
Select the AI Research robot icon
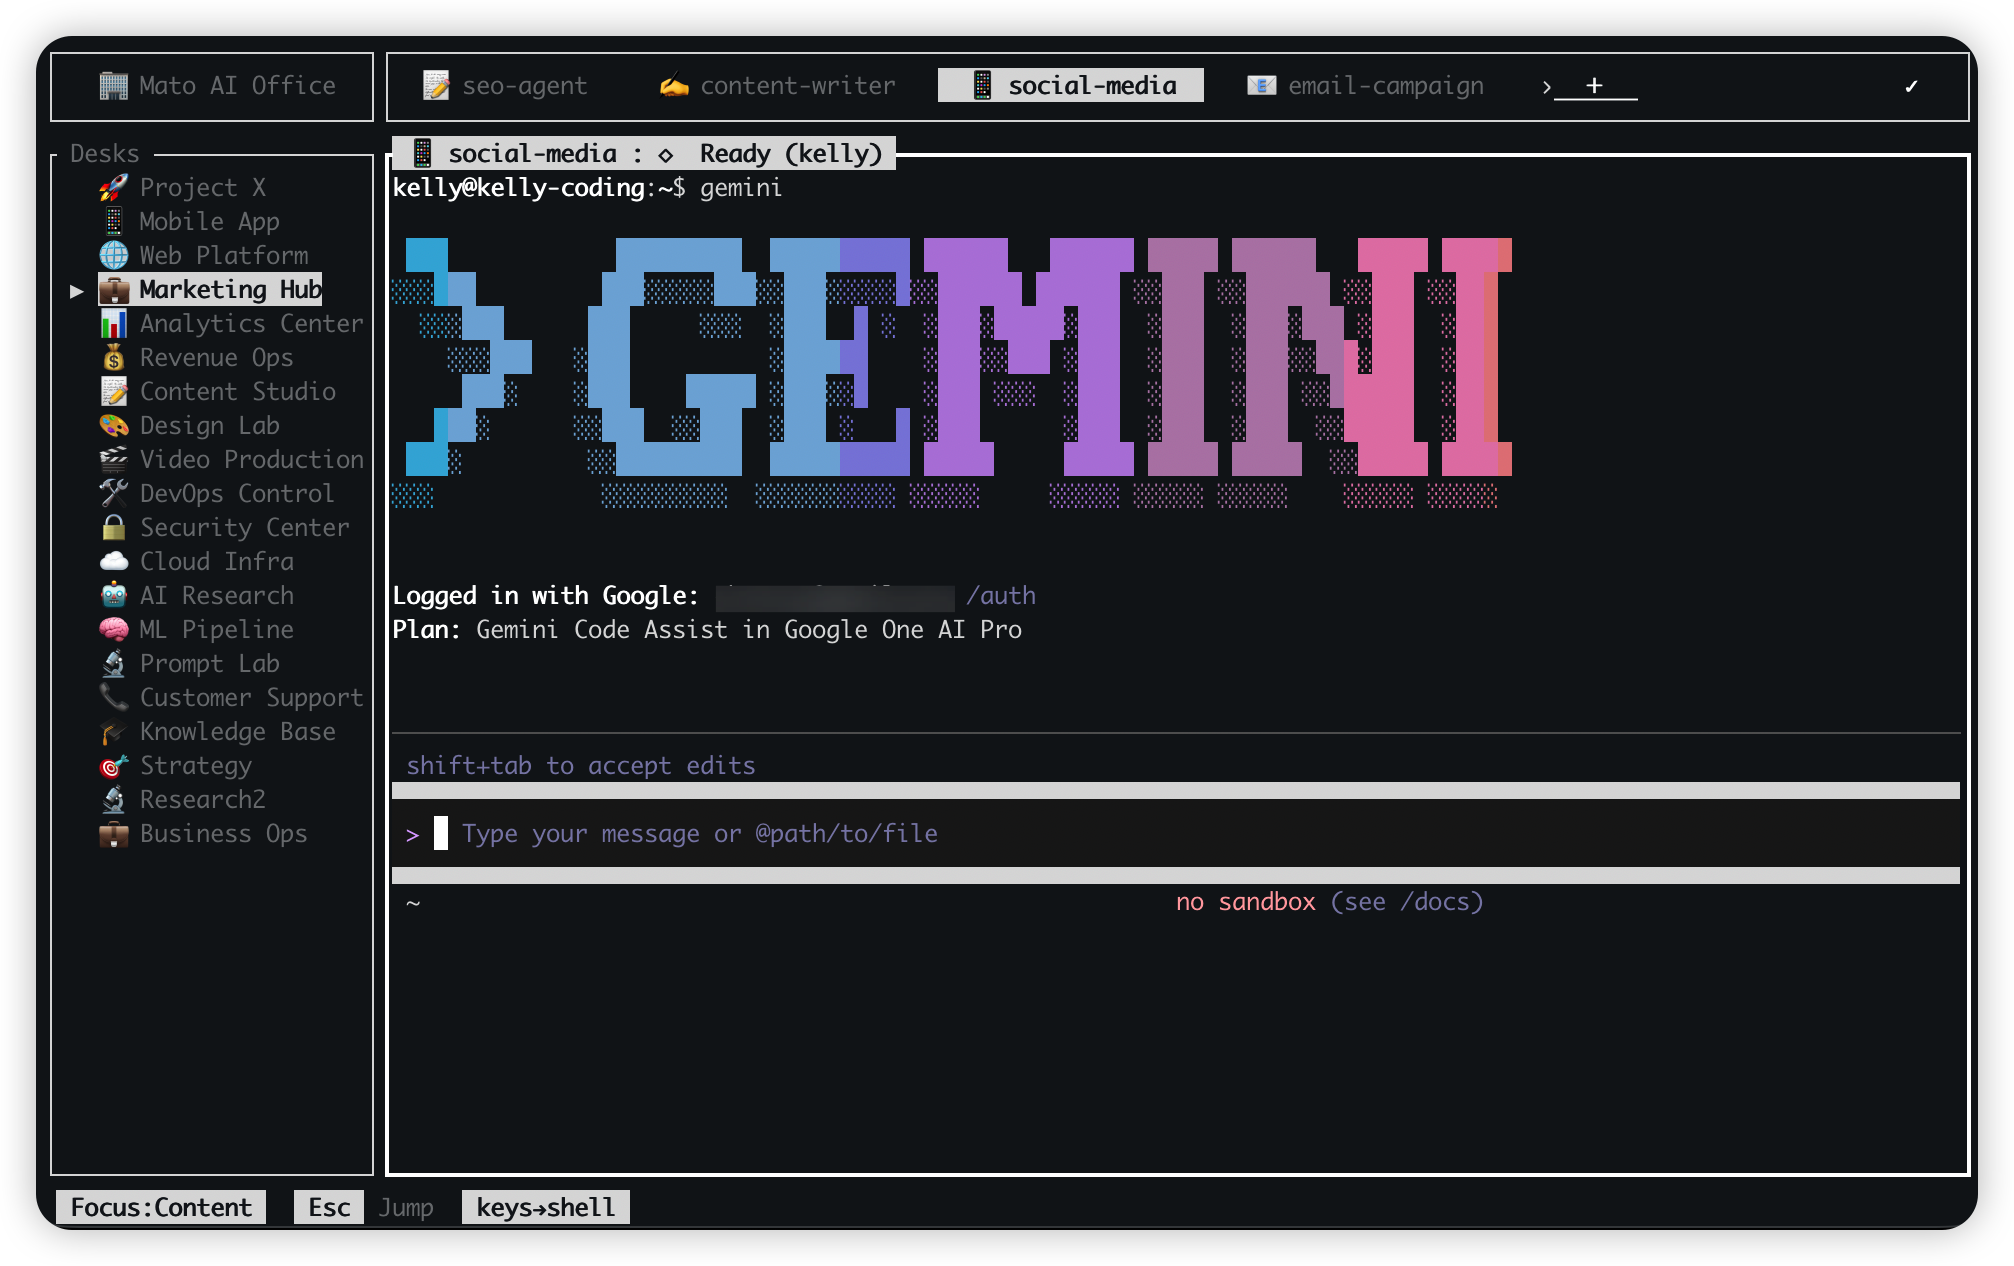[x=113, y=595]
